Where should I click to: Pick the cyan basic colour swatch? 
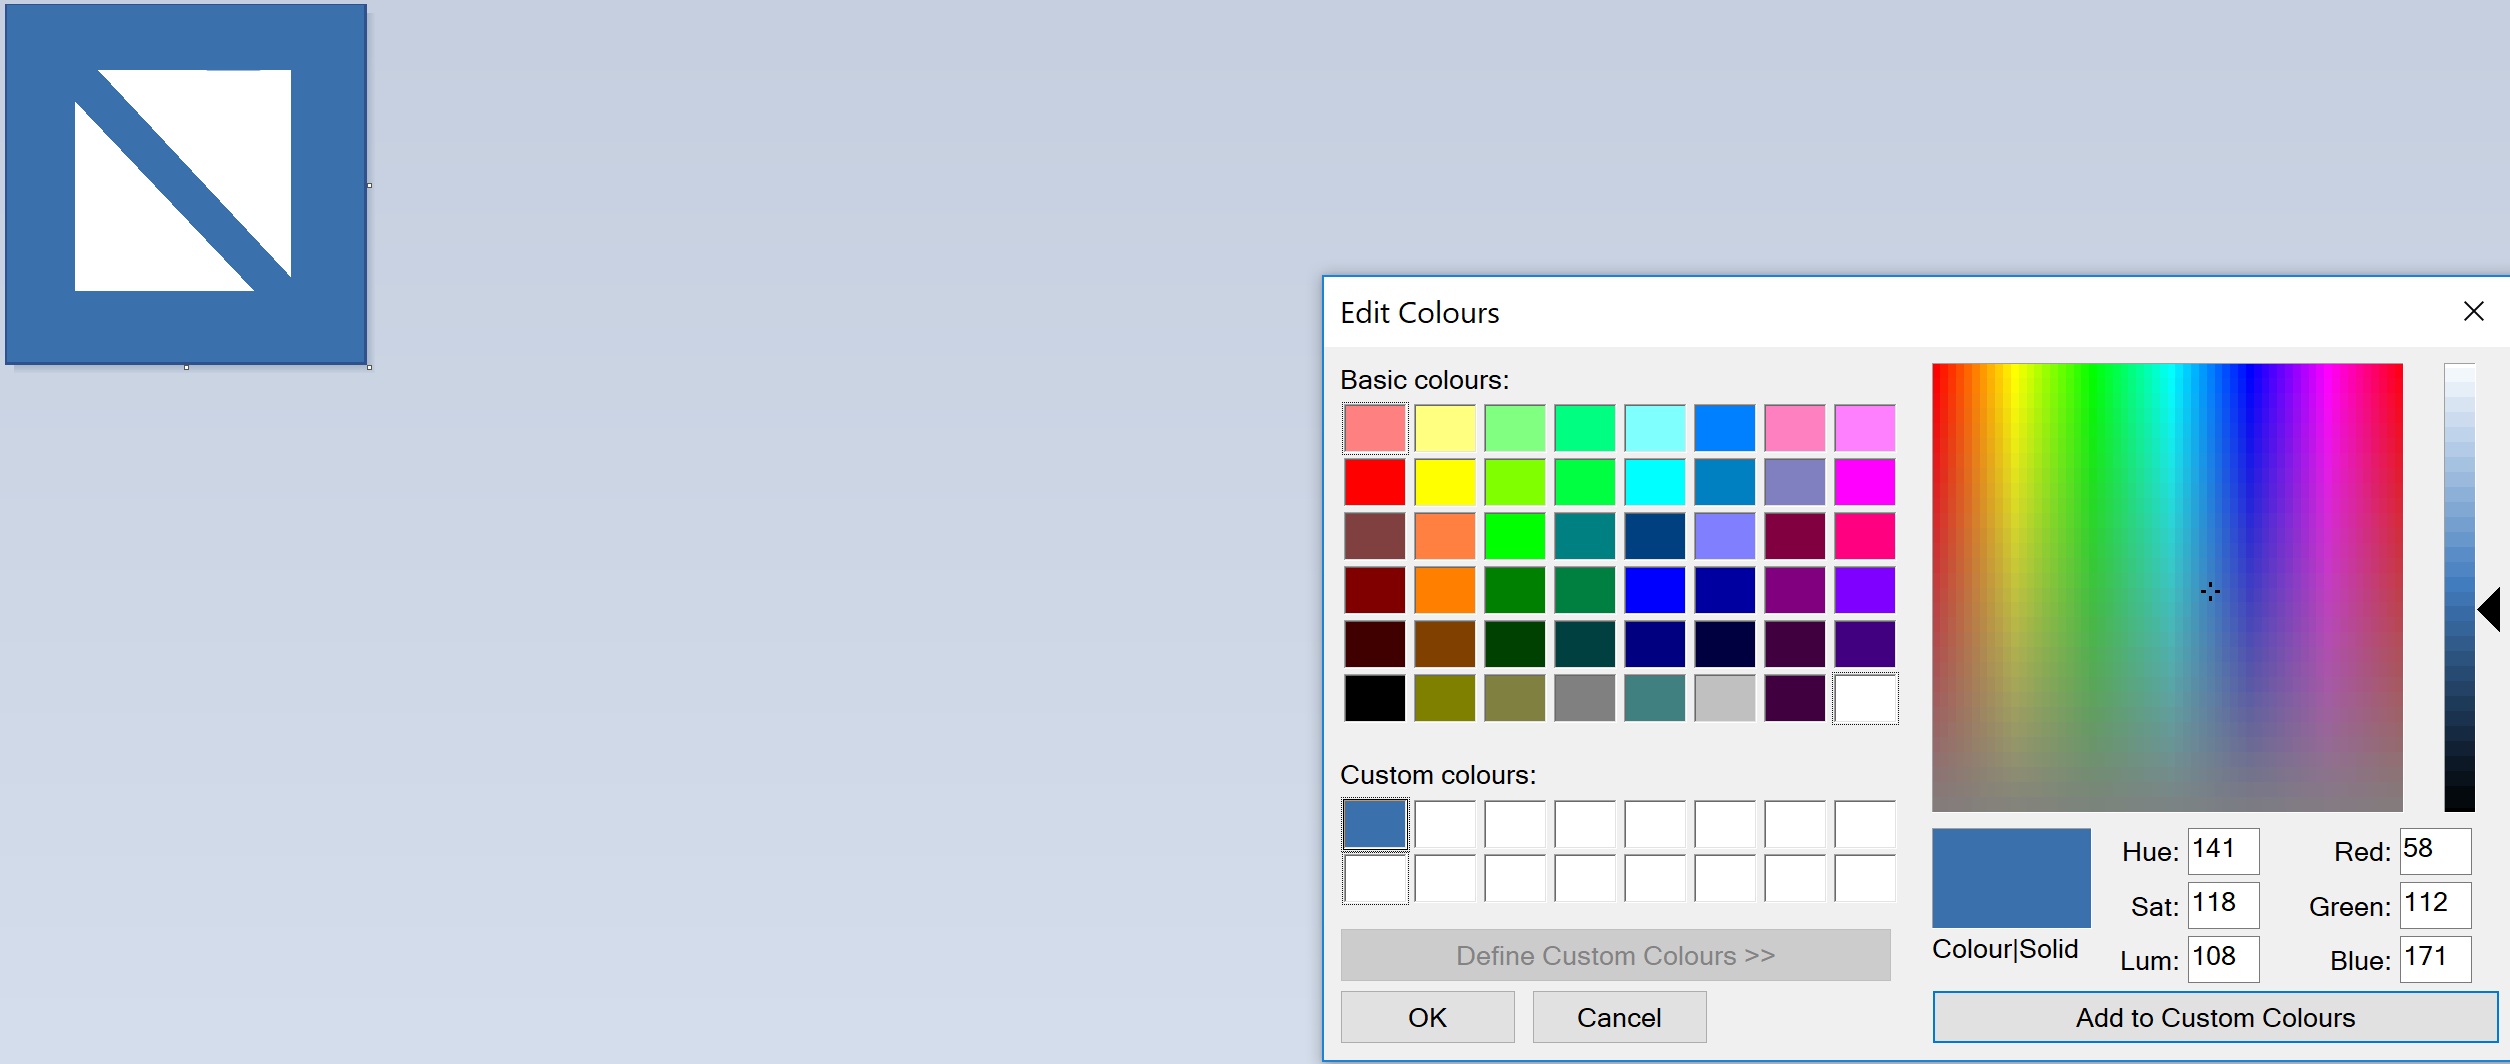pyautogui.click(x=1654, y=482)
